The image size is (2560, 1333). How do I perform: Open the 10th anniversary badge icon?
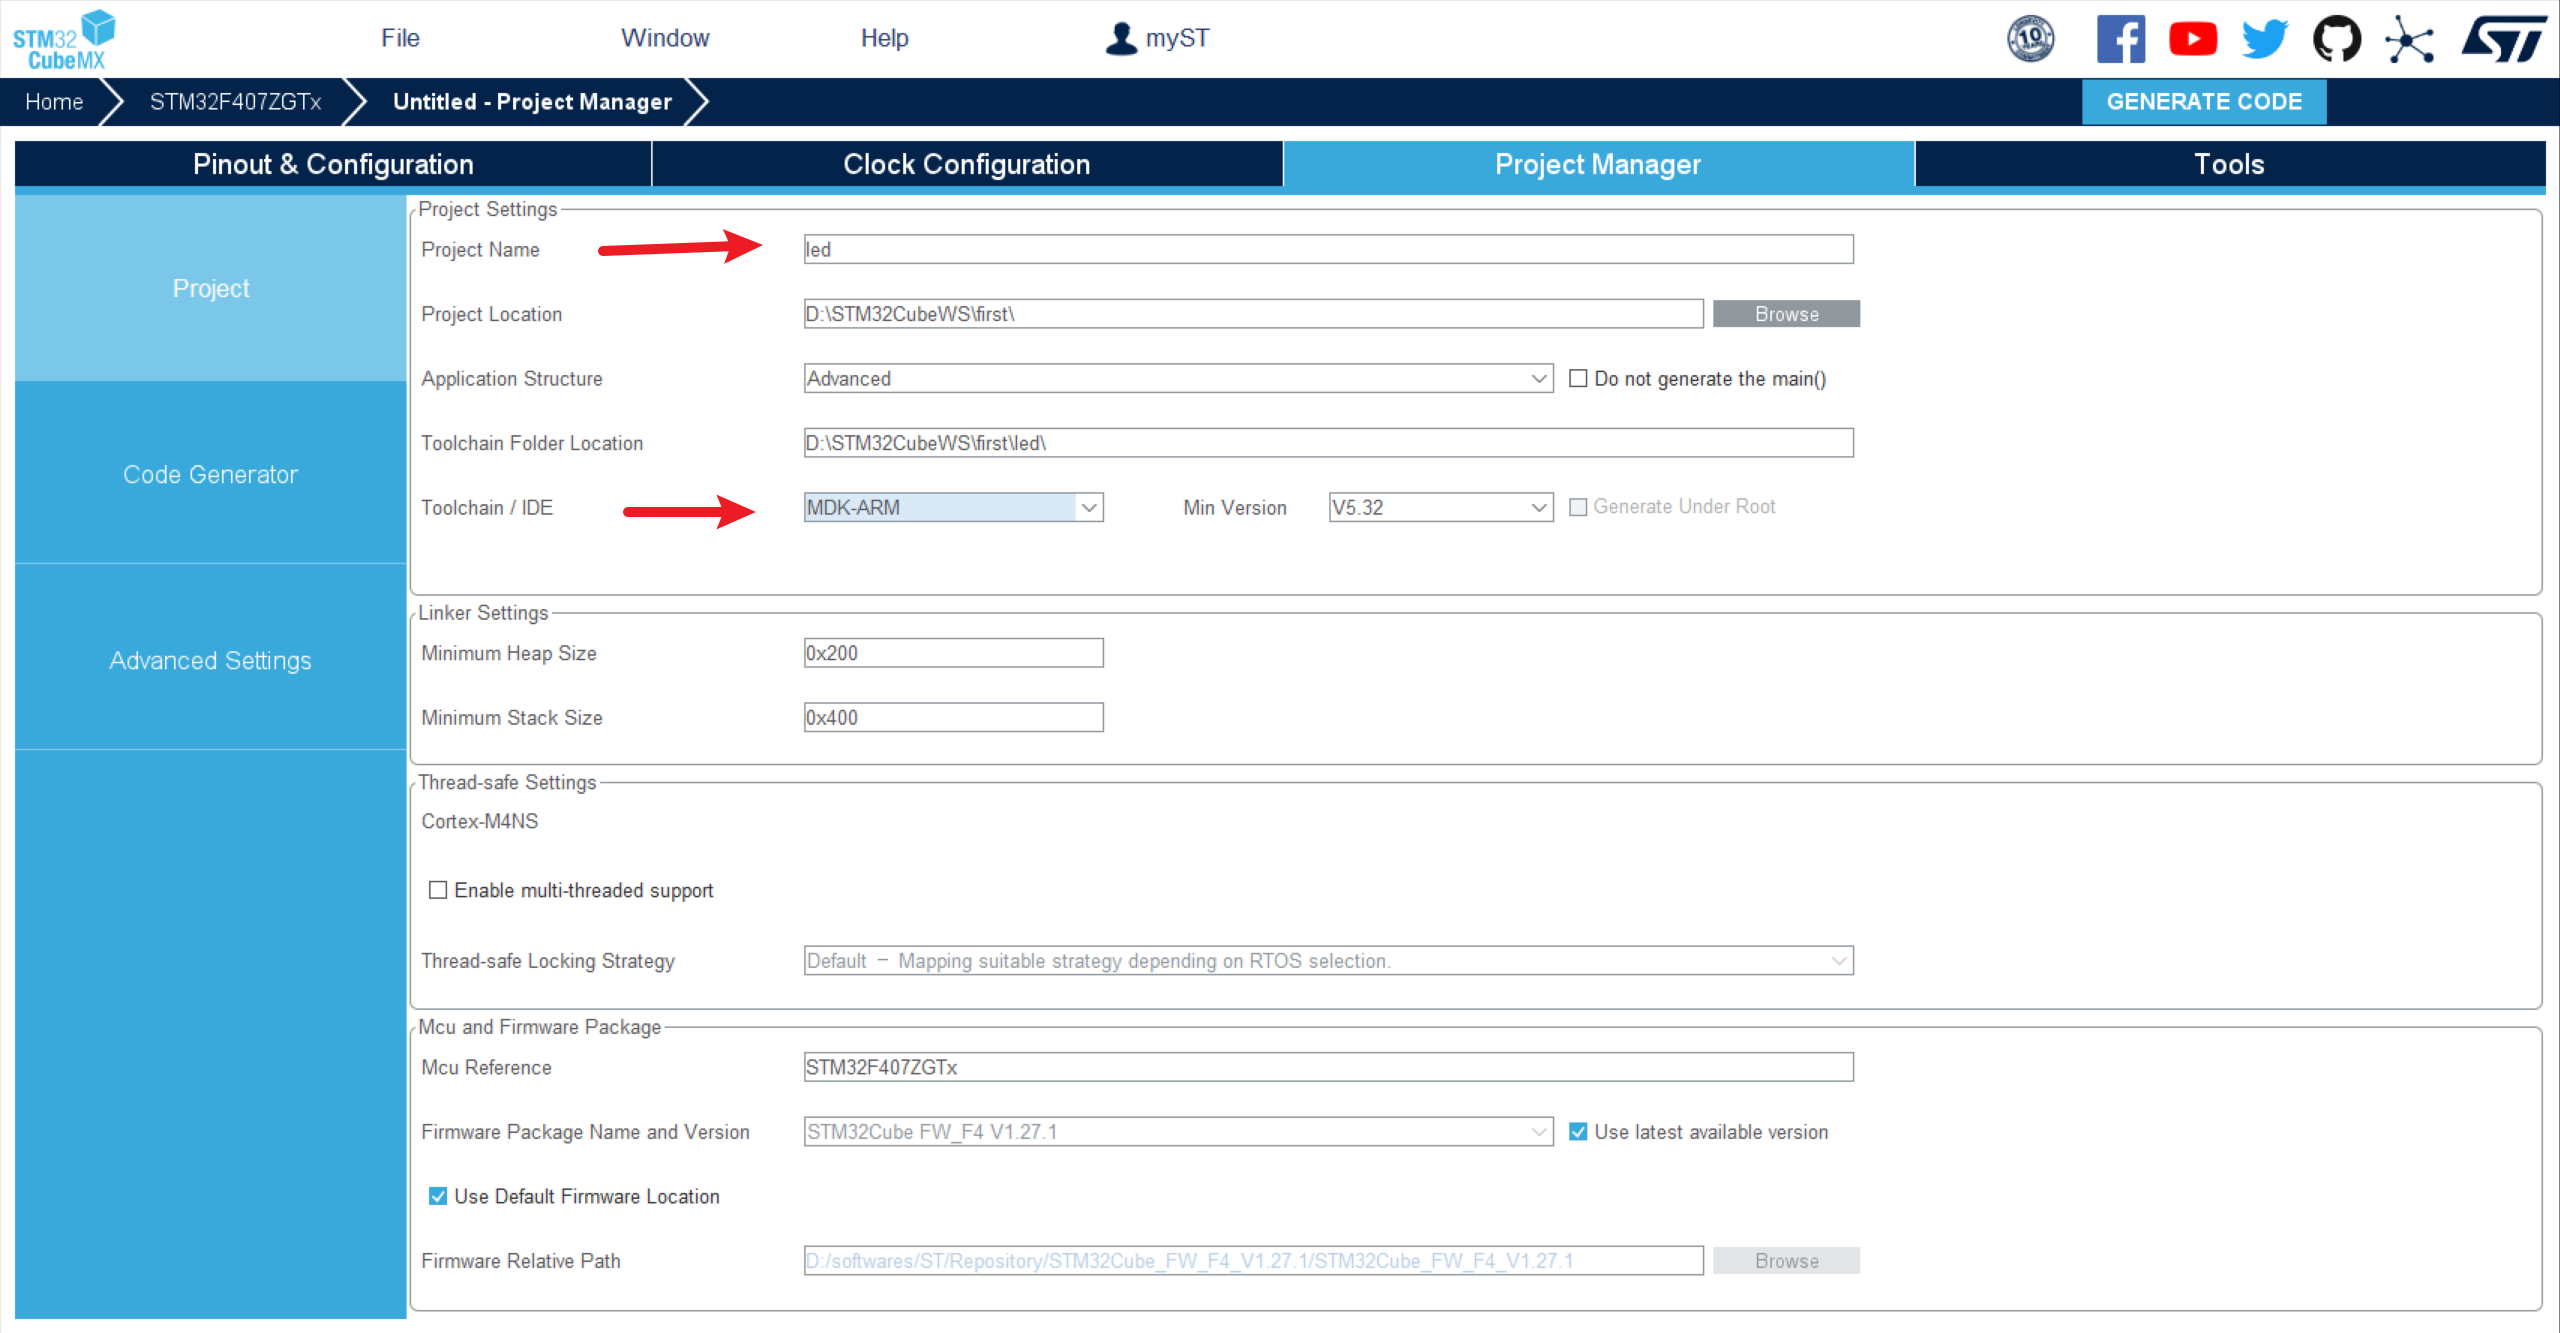2030,39
